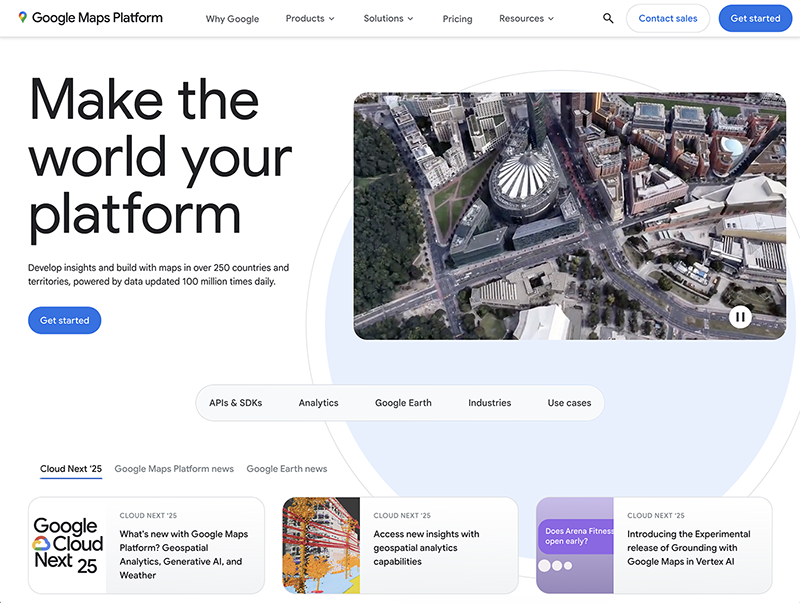This screenshot has height=603, width=800.
Task: Go to the Pricing page
Action: tap(457, 19)
